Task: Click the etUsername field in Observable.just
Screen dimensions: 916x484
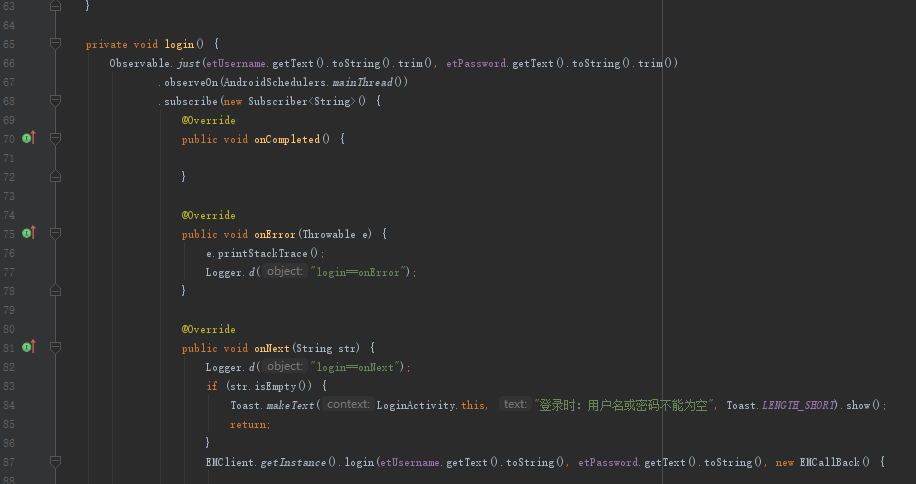Action: click(236, 63)
